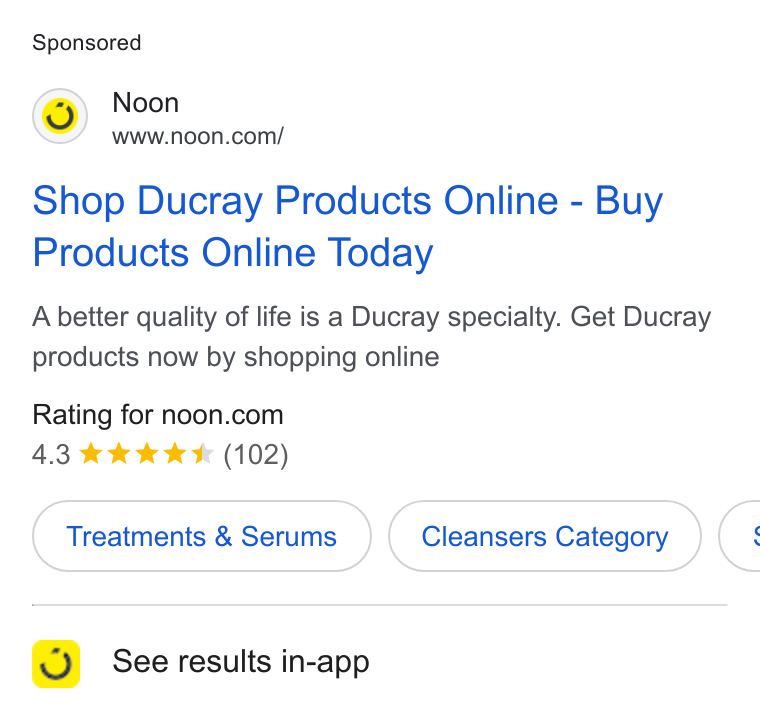Click the 4.3 rating score
This screenshot has width=760, height=722.
[x=51, y=455]
